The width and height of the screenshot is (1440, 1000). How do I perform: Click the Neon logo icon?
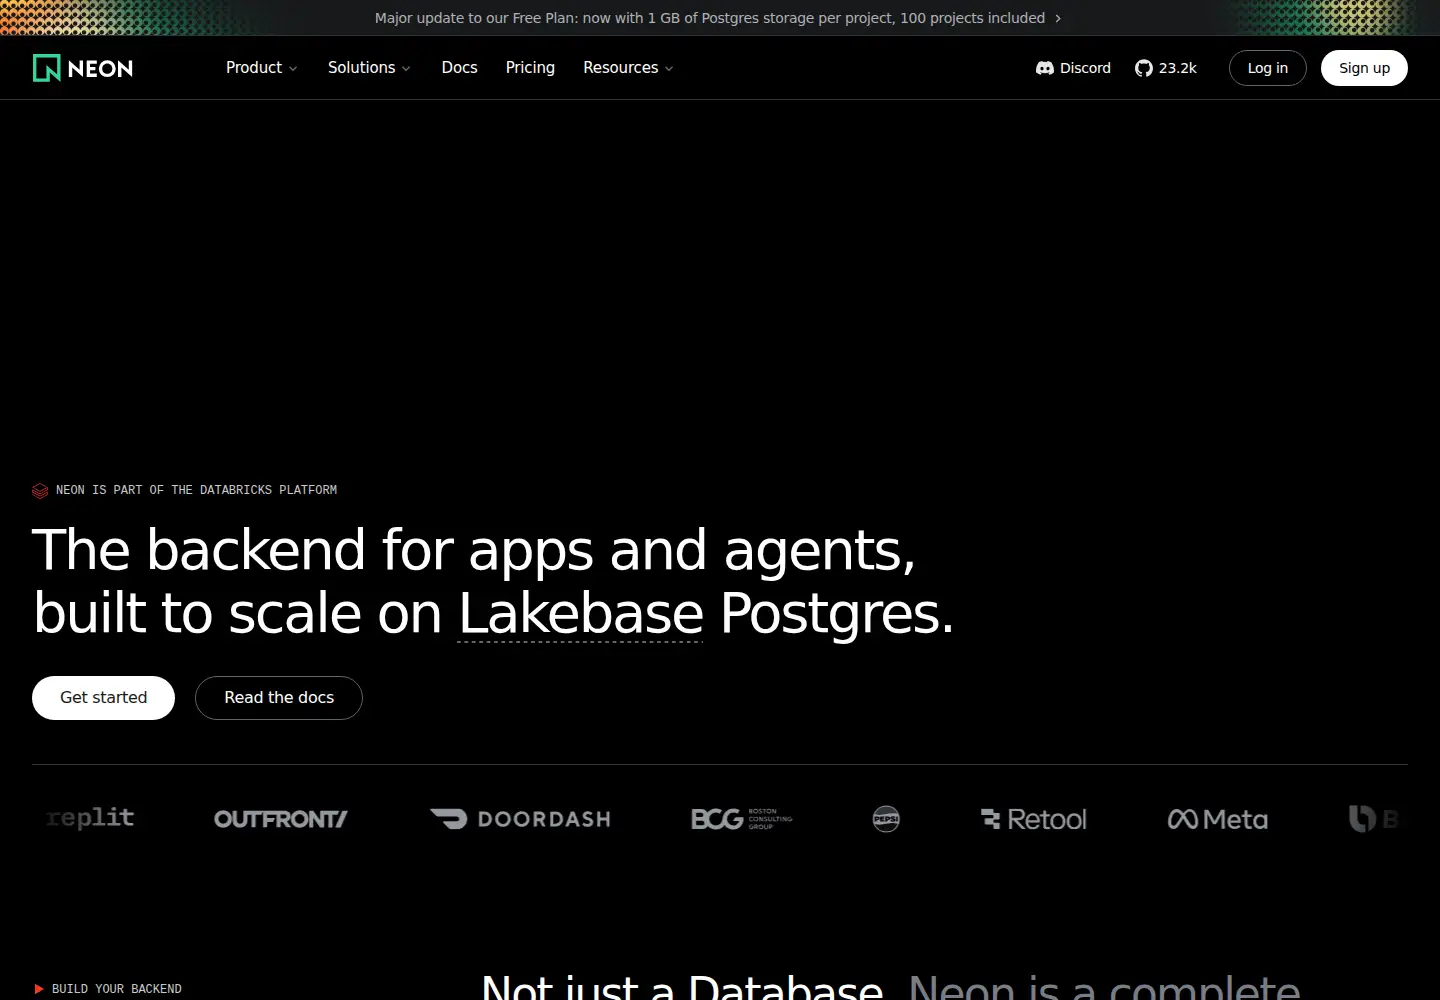click(47, 68)
